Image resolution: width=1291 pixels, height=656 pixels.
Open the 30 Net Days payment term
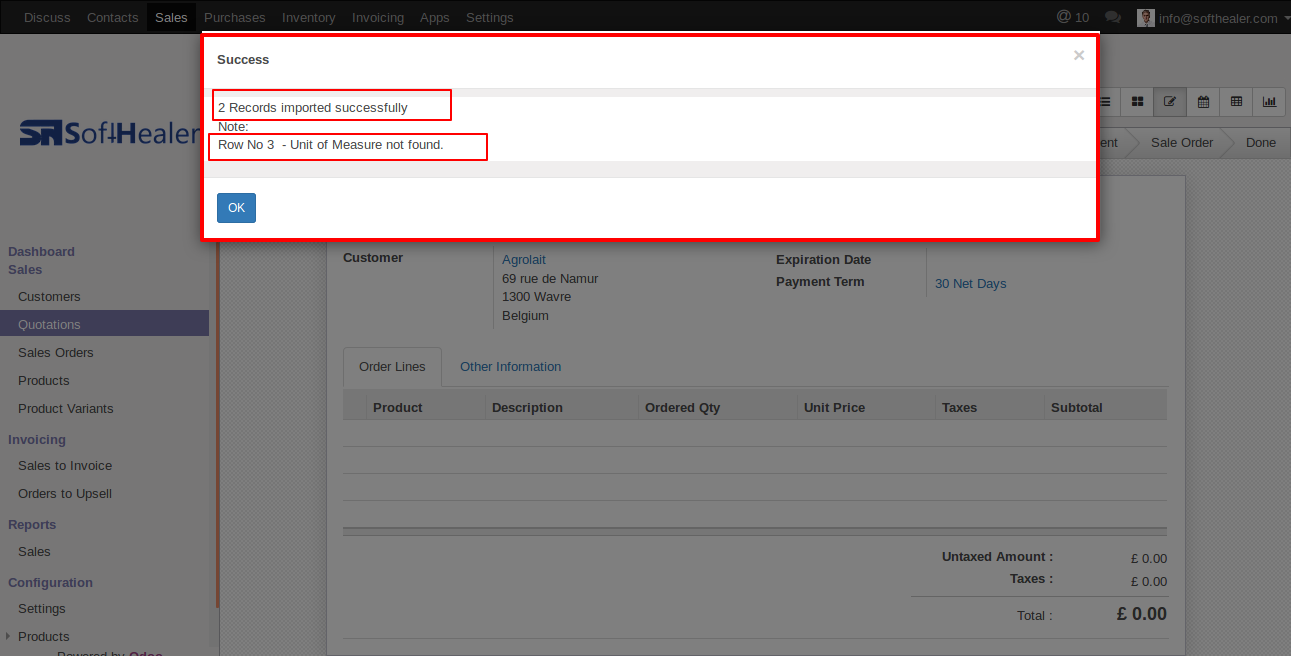click(970, 284)
